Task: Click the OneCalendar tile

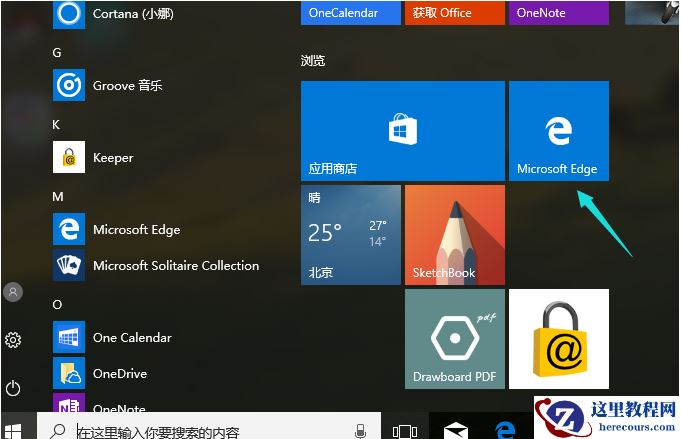Action: tap(350, 13)
